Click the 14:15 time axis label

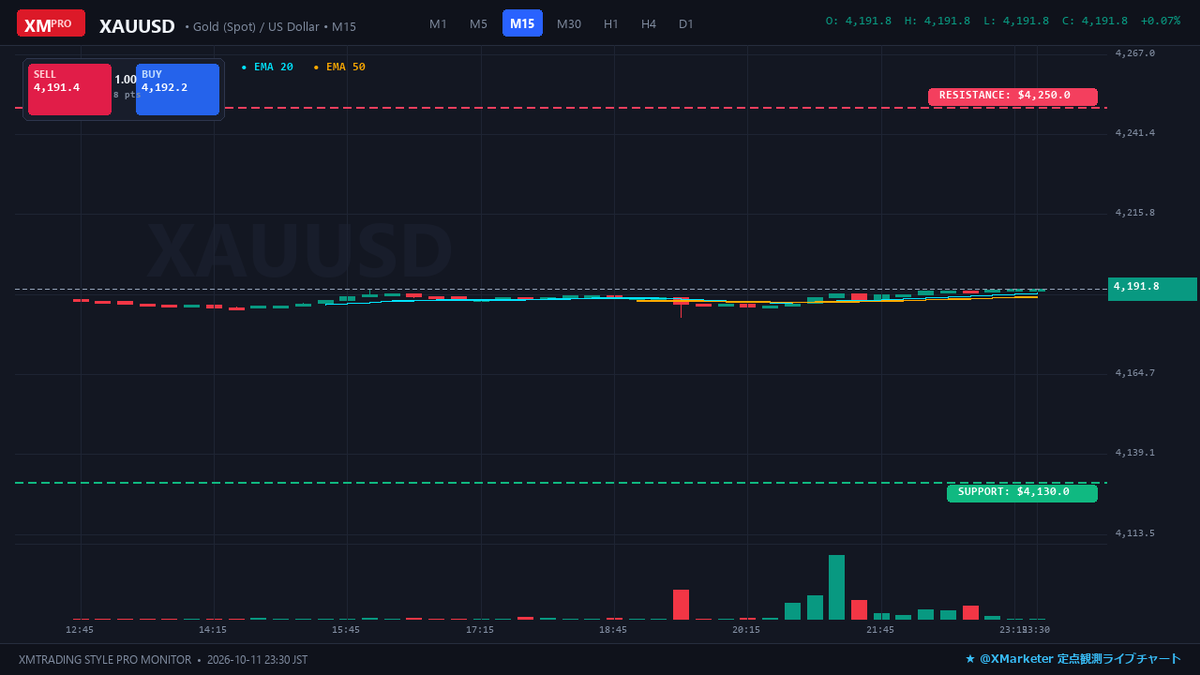tap(213, 630)
